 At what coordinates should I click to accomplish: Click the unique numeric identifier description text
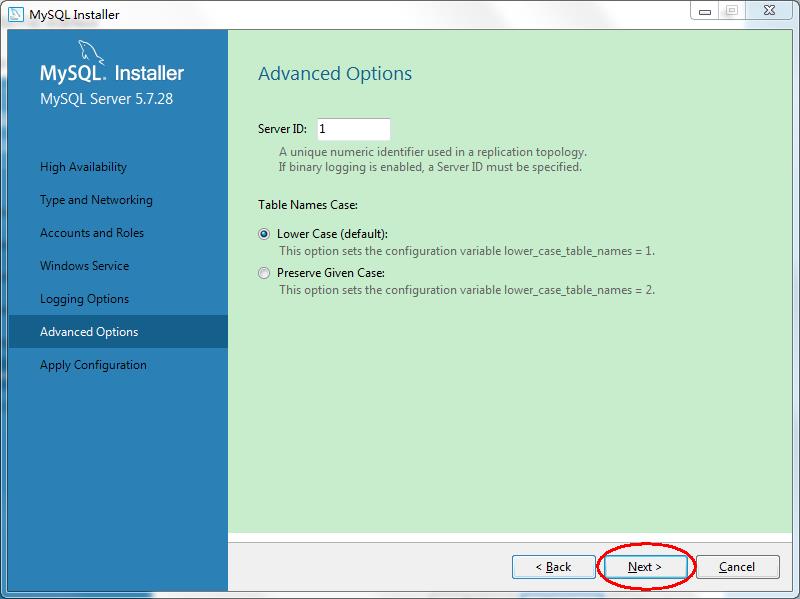[x=433, y=152]
